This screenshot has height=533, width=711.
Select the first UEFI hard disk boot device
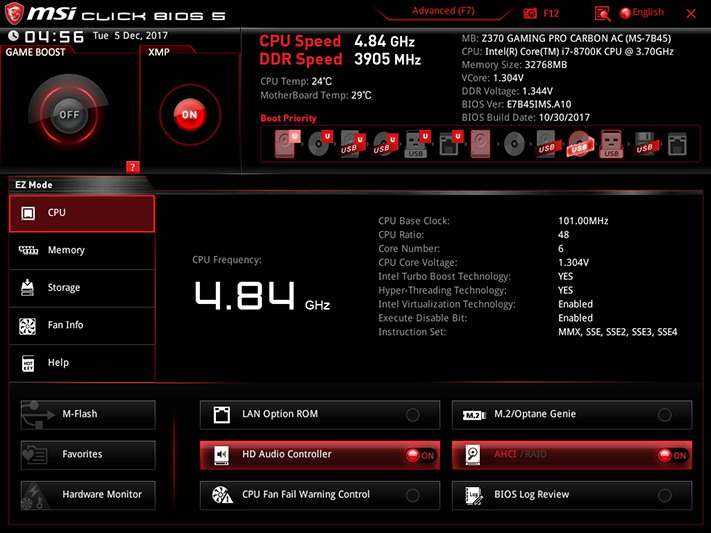(287, 144)
